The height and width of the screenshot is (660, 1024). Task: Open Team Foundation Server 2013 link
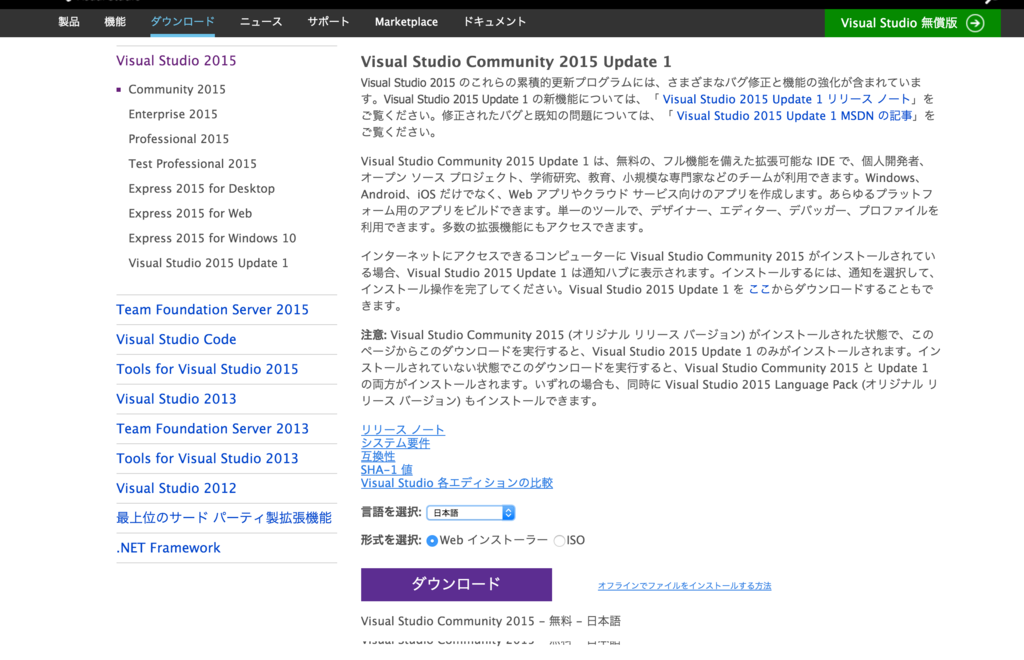212,429
